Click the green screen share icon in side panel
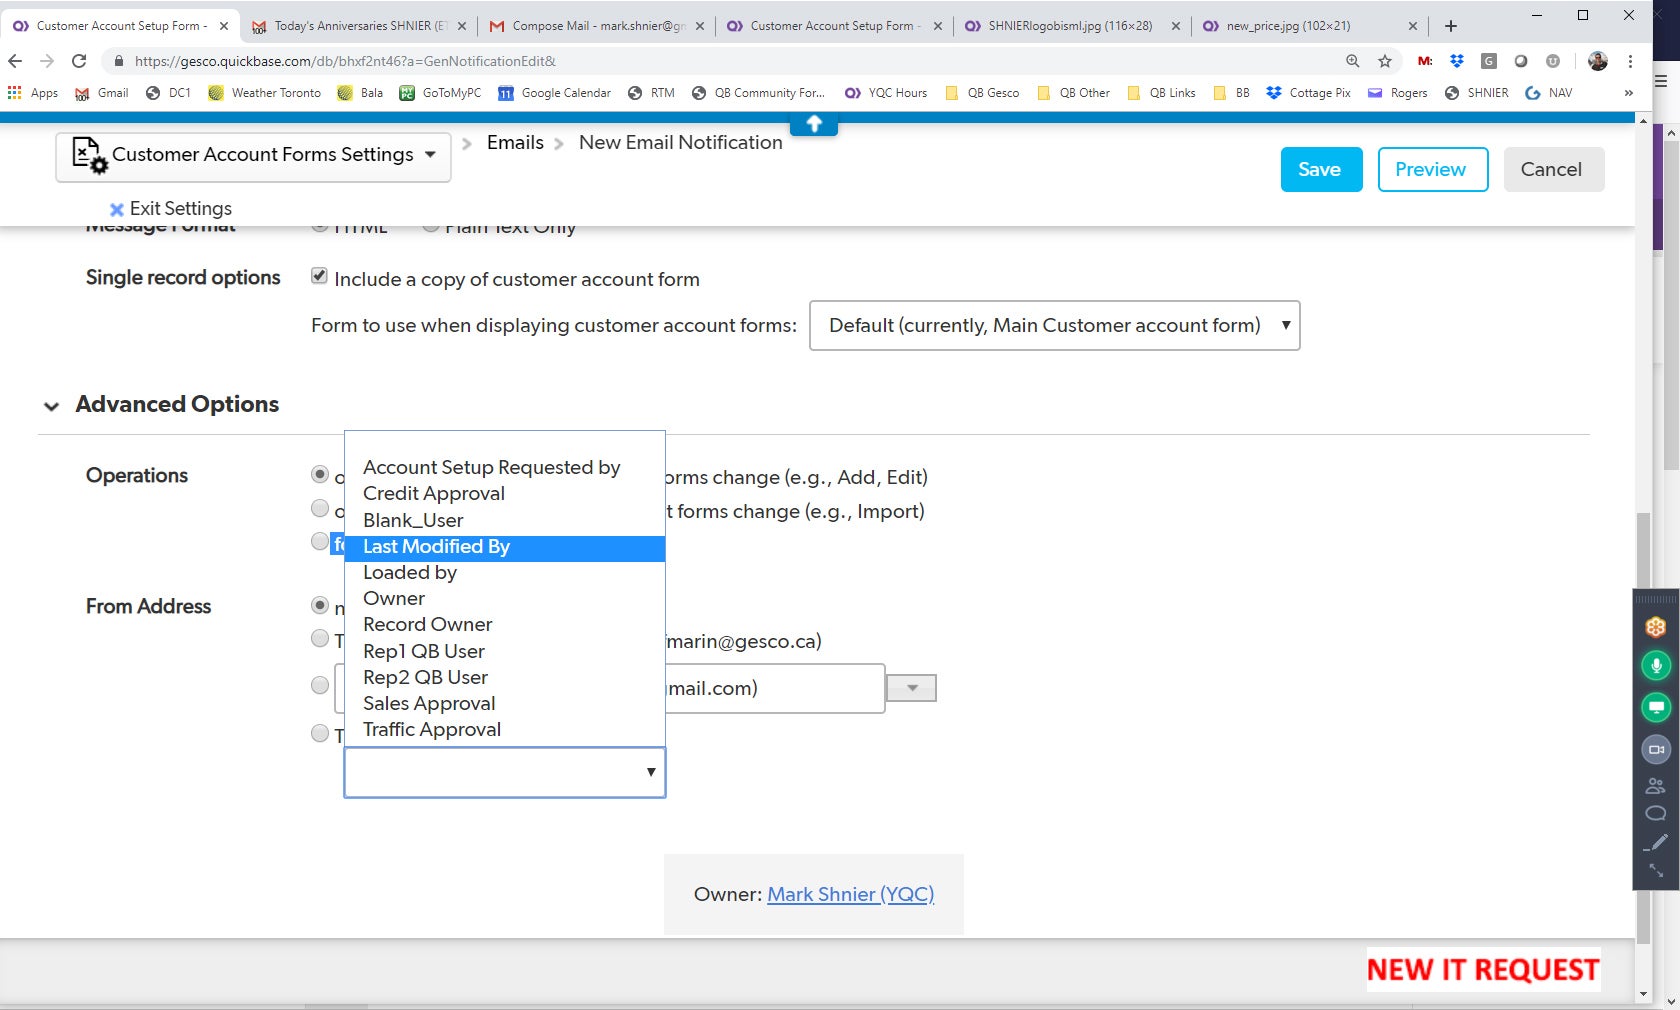Screen dimensions: 1680x1010 pyautogui.click(x=1656, y=707)
